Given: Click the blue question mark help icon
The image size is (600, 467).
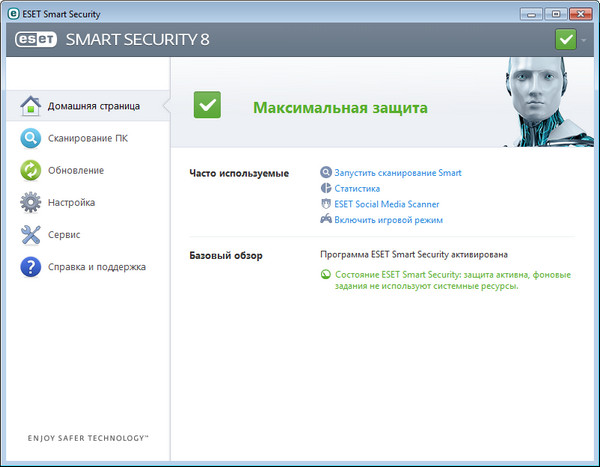Looking at the screenshot, I should [x=30, y=266].
